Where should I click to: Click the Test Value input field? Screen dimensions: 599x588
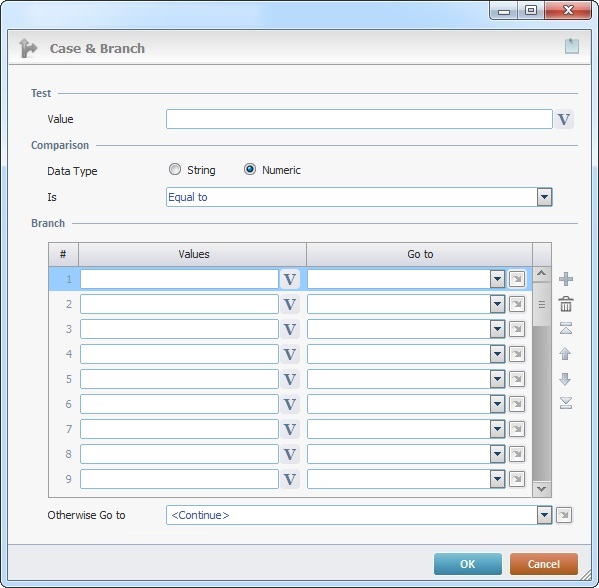(359, 119)
